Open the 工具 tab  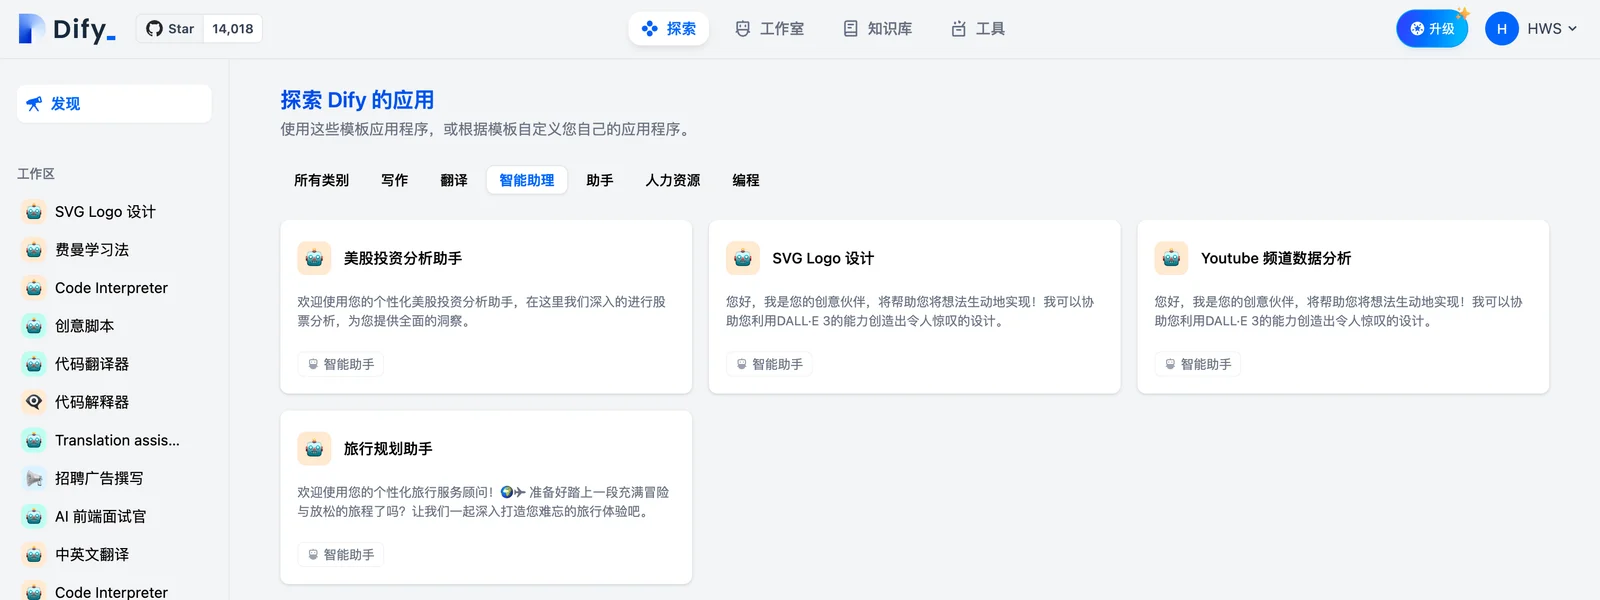pyautogui.click(x=977, y=29)
